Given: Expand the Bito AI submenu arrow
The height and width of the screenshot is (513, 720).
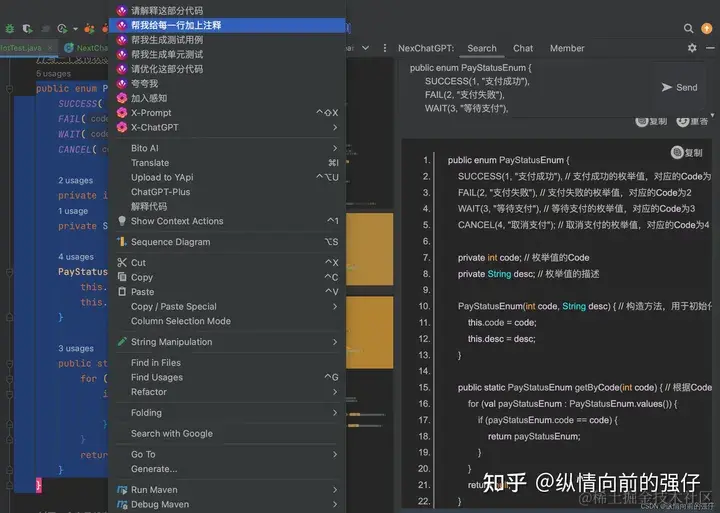Looking at the screenshot, I should click(x=335, y=148).
